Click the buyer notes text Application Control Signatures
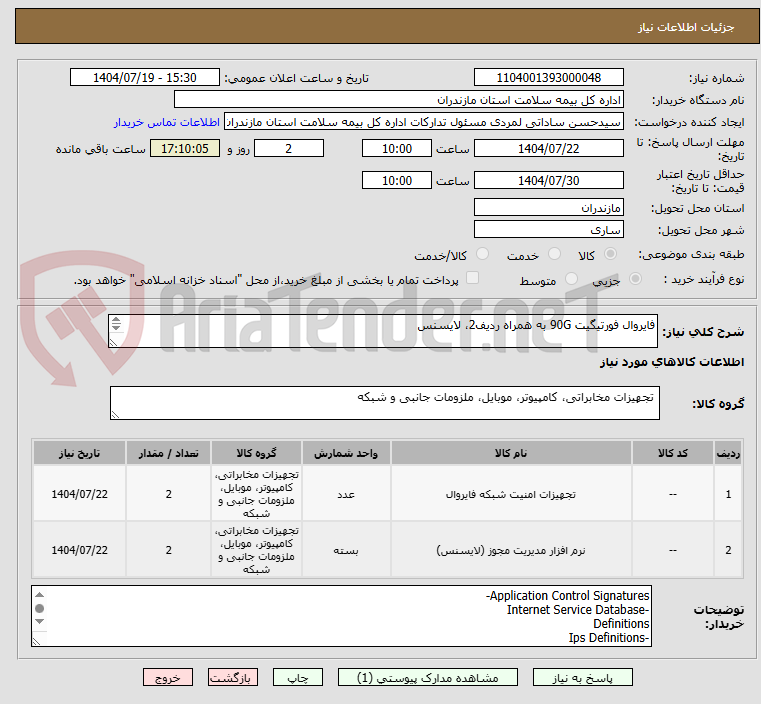Image resolution: width=761 pixels, height=704 pixels. 568,596
